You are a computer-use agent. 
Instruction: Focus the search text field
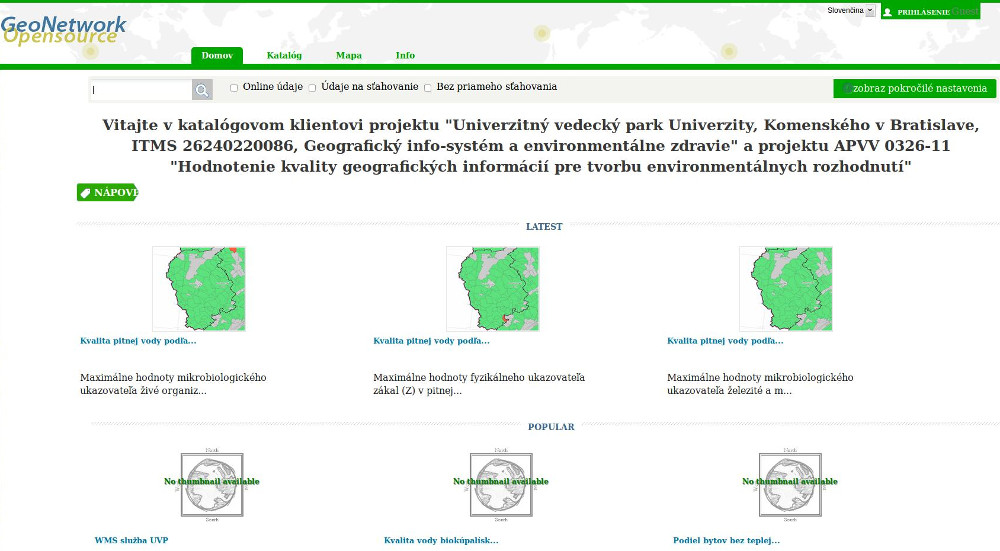140,91
